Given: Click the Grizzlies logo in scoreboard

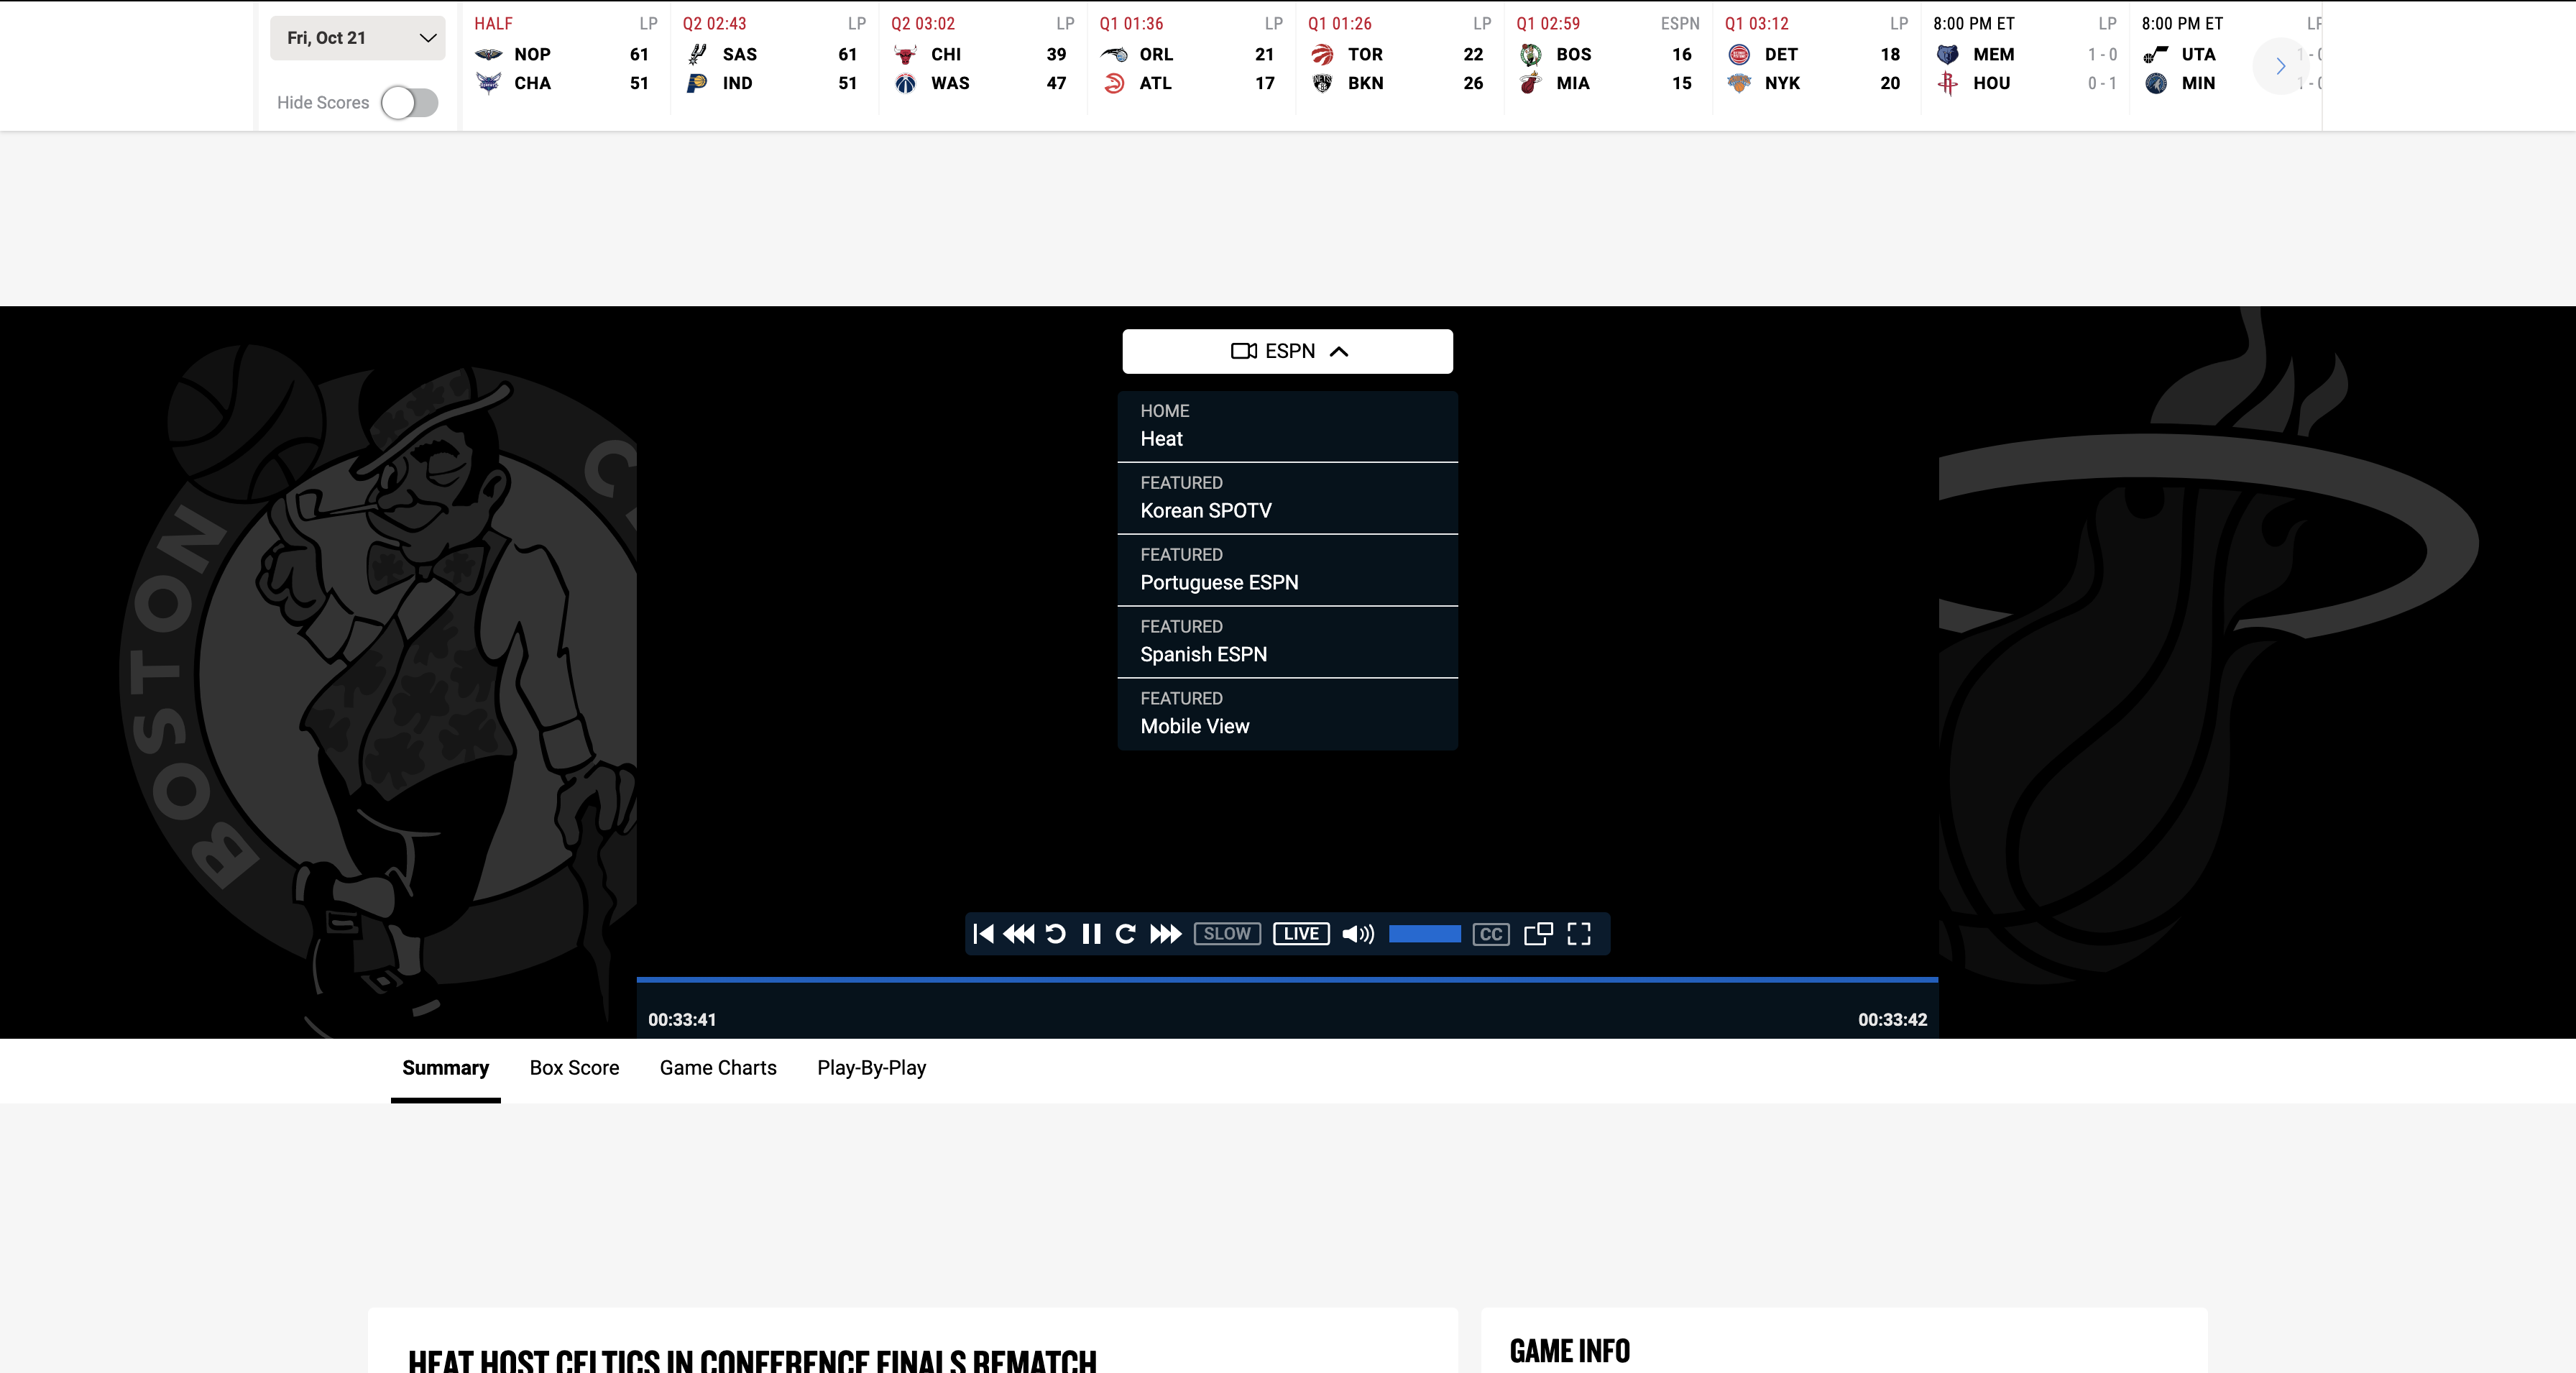Looking at the screenshot, I should 1947,54.
